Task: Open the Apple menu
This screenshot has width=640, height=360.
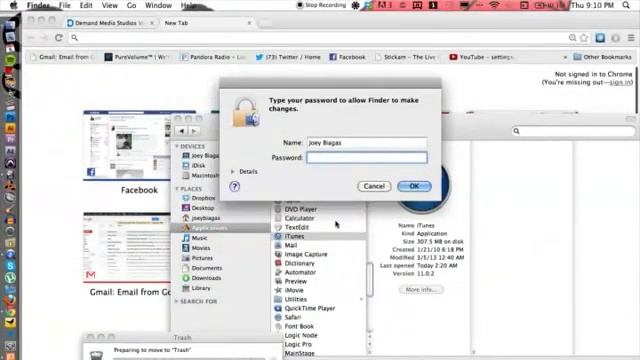Action: click(x=13, y=5)
